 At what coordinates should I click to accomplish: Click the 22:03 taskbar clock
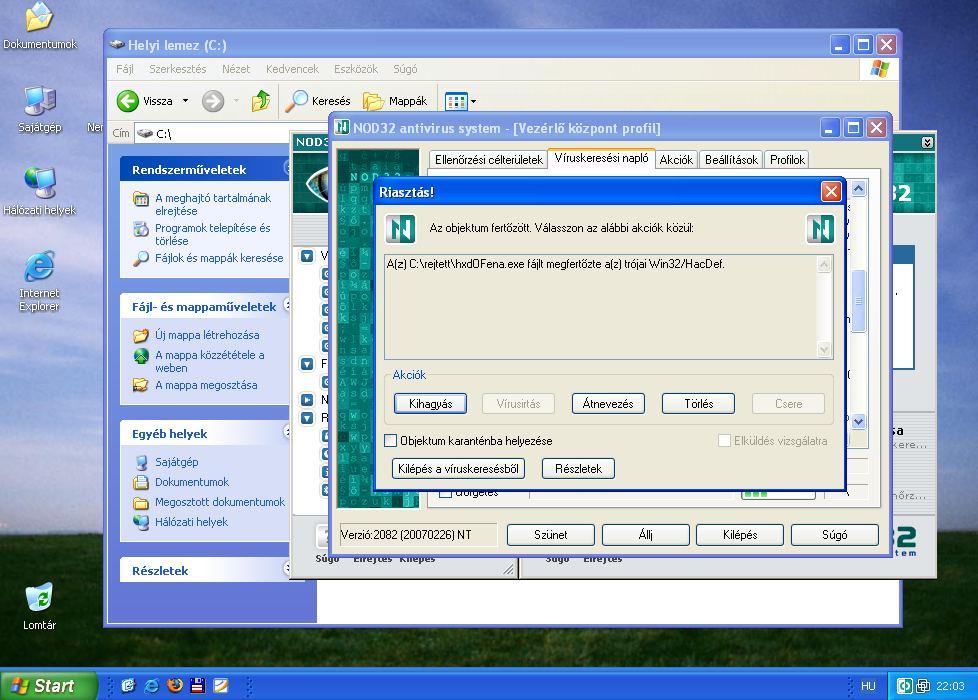pos(950,686)
